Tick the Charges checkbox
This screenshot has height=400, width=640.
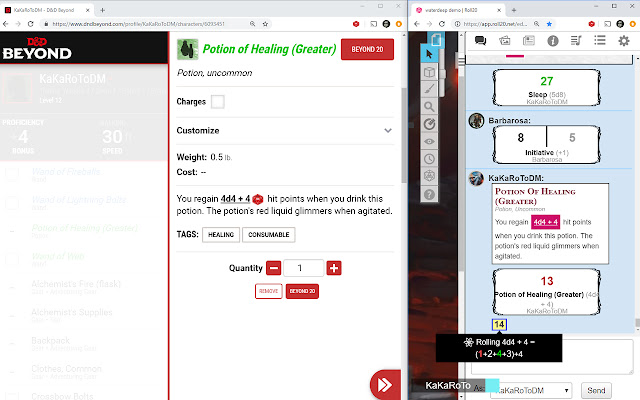pos(218,102)
